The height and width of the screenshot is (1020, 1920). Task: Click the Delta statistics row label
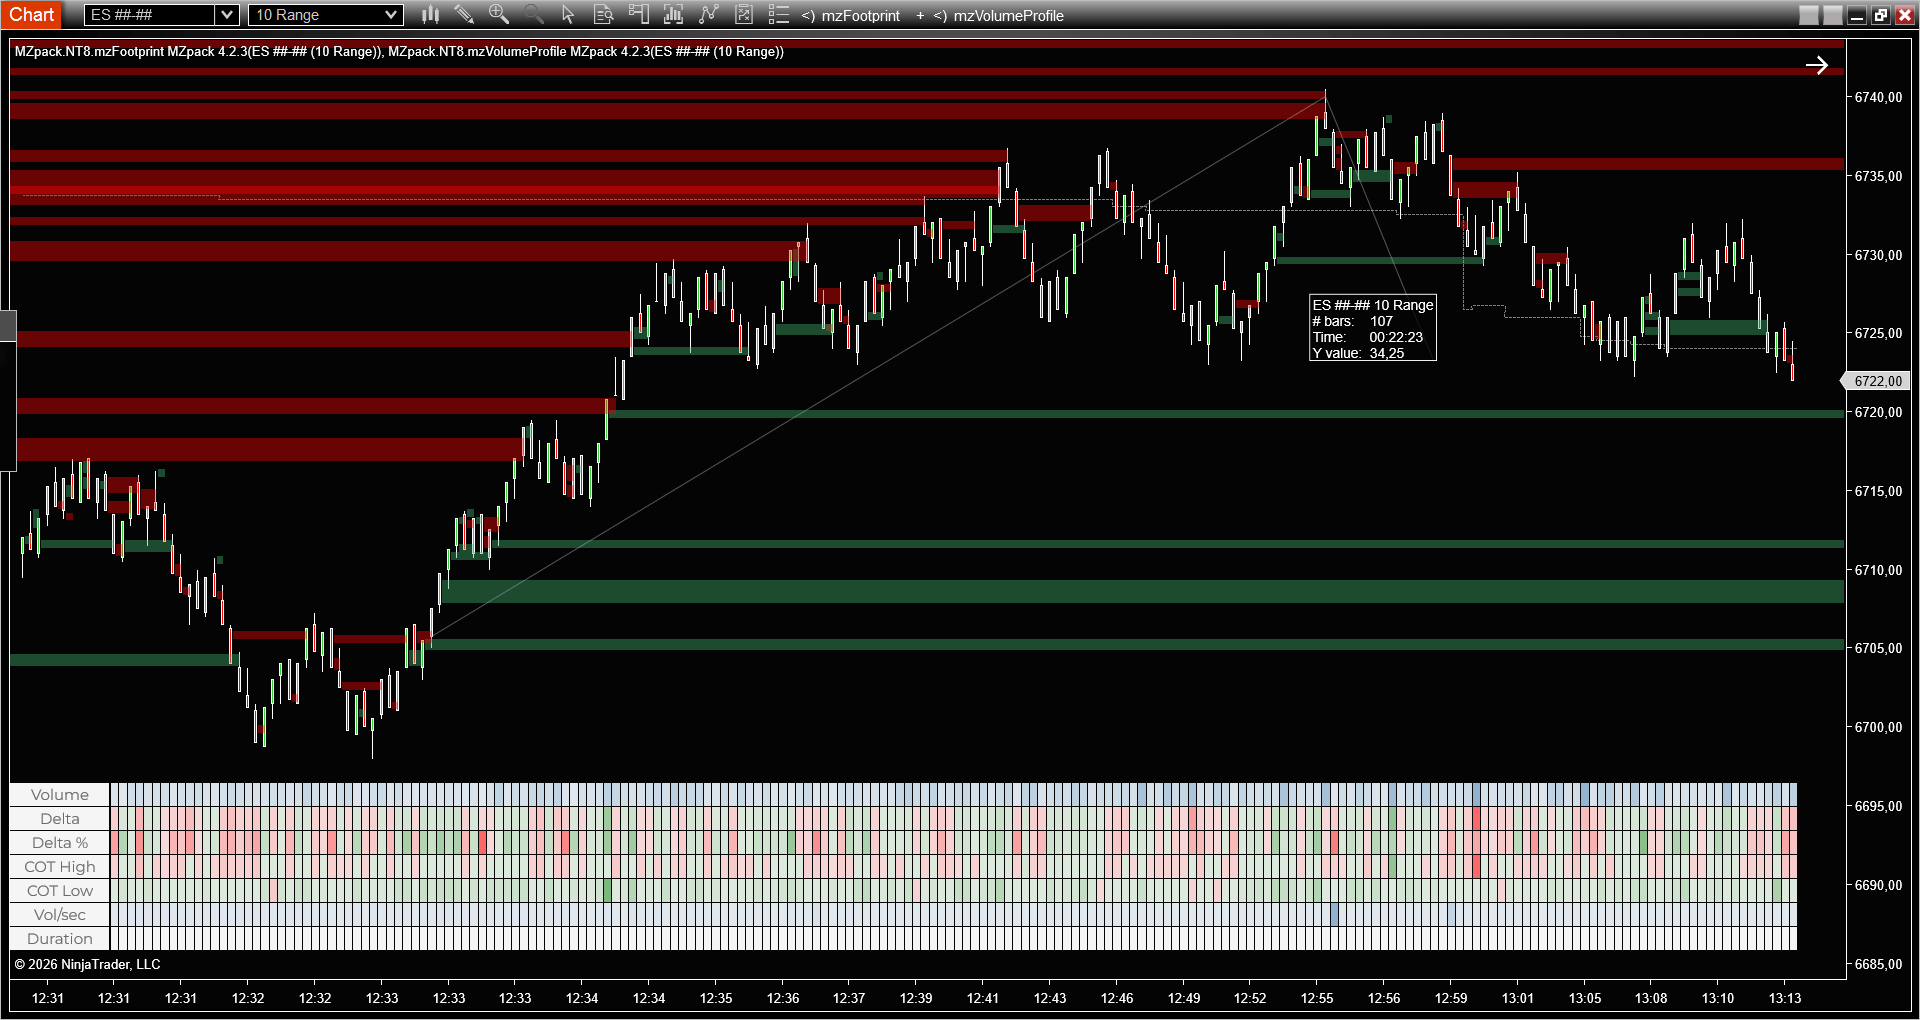(x=60, y=819)
